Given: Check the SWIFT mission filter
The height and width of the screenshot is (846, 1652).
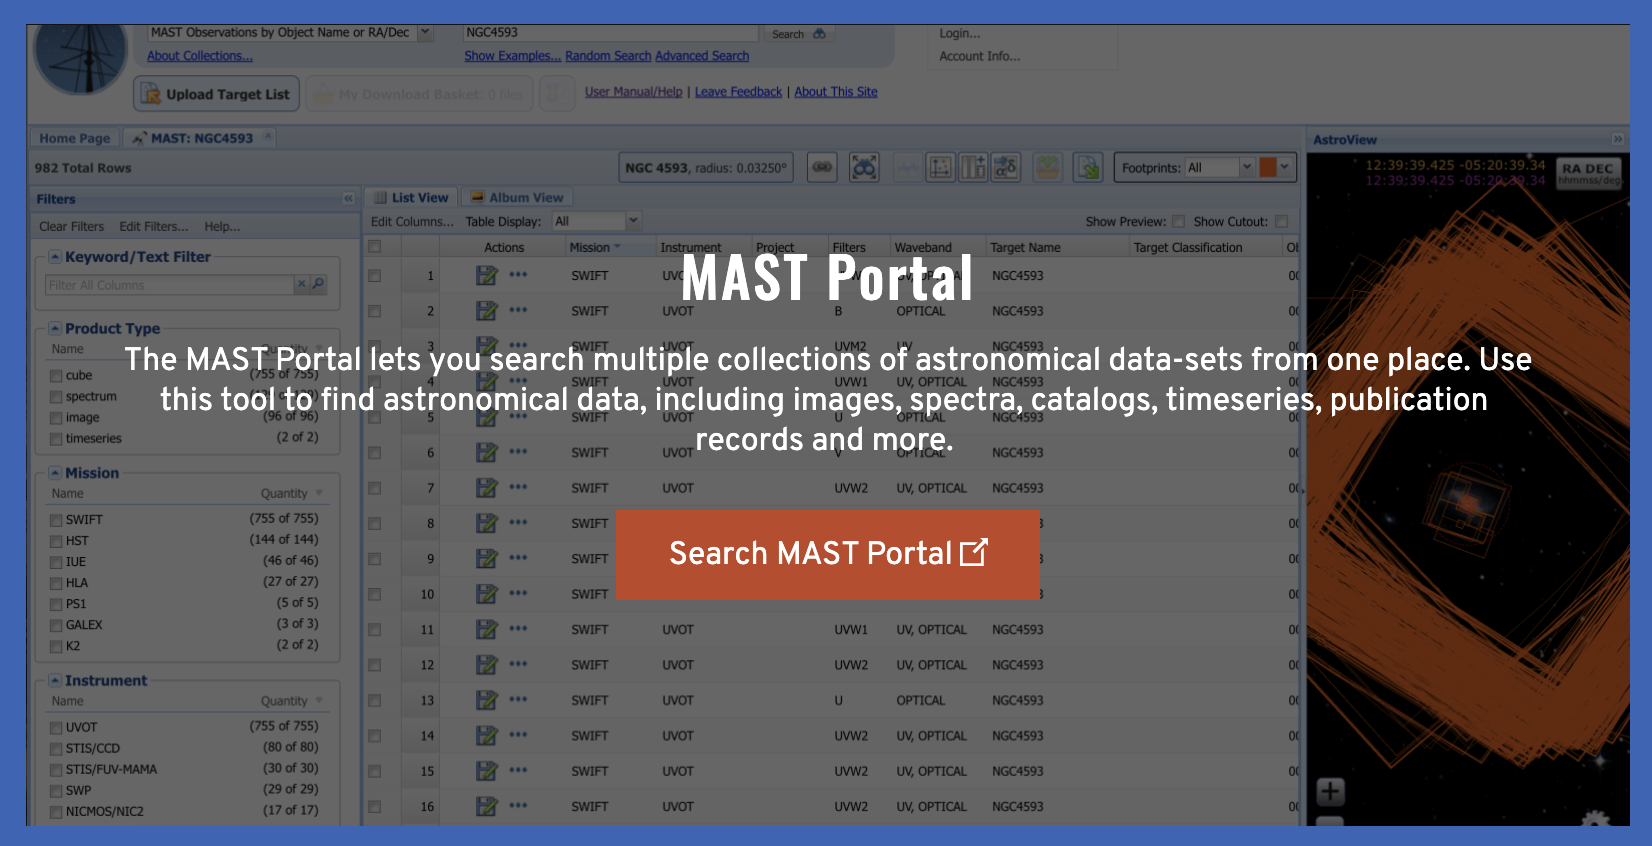Looking at the screenshot, I should coord(56,520).
